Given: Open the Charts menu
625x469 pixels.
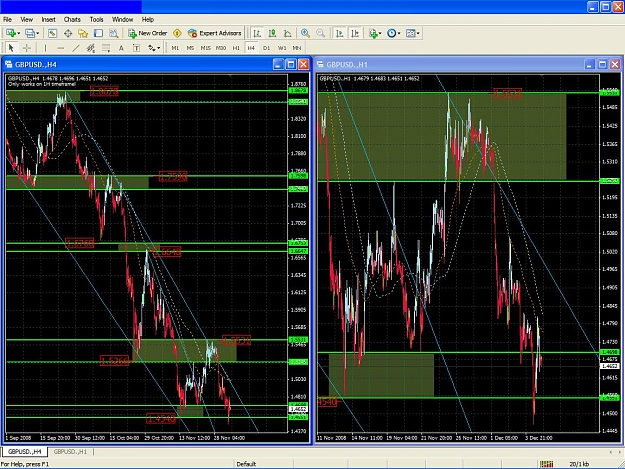Looking at the screenshot, I should pos(72,20).
